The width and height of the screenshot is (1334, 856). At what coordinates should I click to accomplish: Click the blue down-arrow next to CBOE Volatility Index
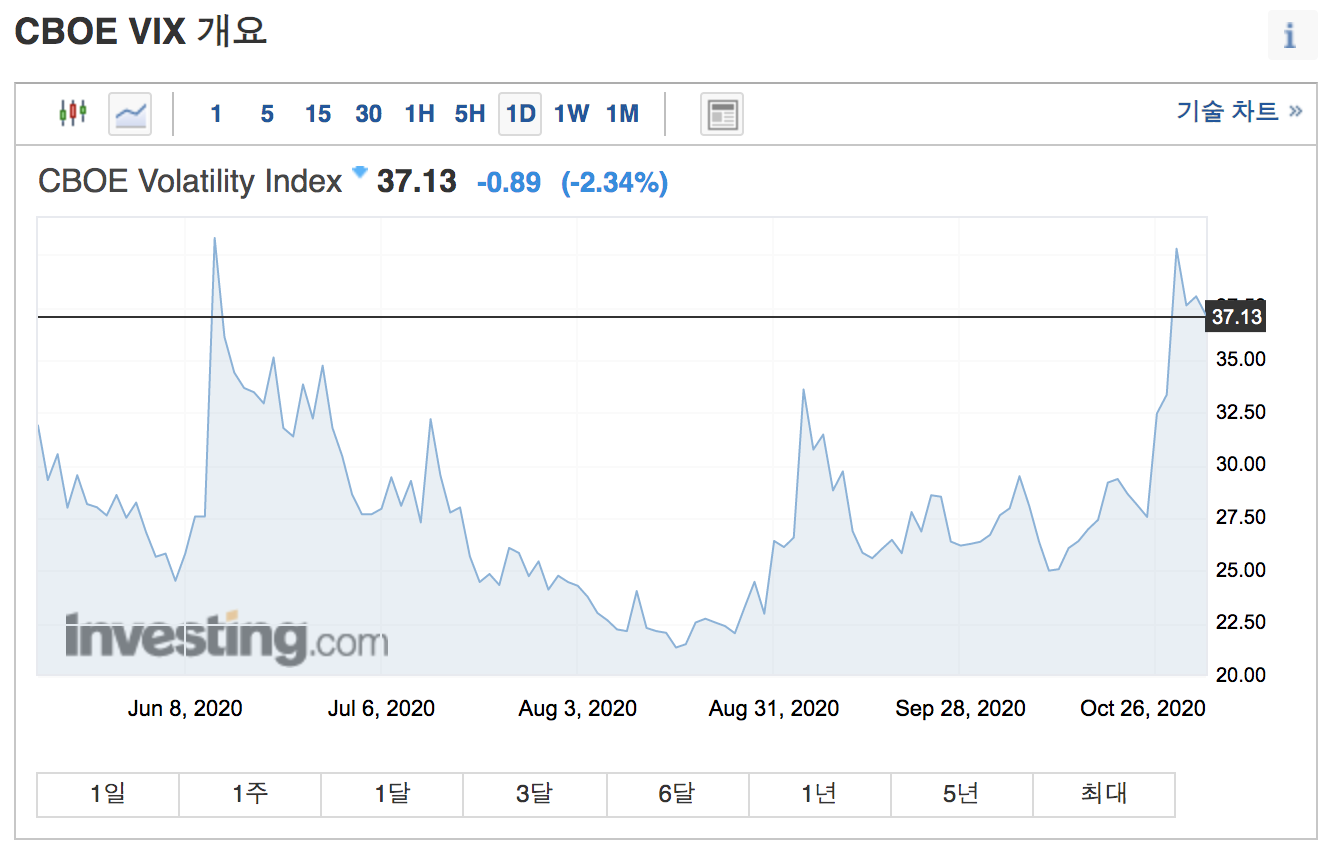pyautogui.click(x=360, y=172)
